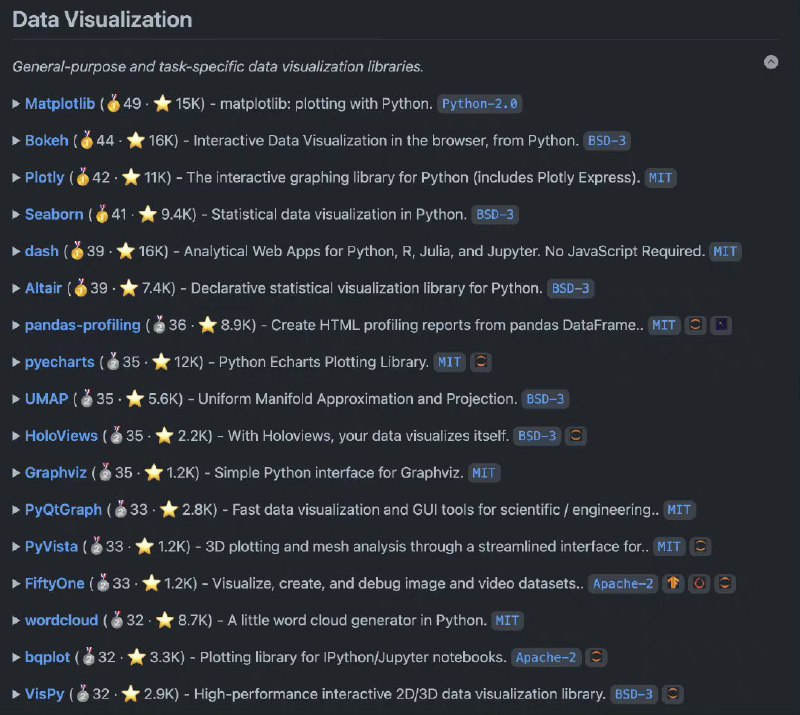Image resolution: width=800 pixels, height=715 pixels.
Task: Click the orange ring icon beside FiftyOne
Action: coord(724,583)
